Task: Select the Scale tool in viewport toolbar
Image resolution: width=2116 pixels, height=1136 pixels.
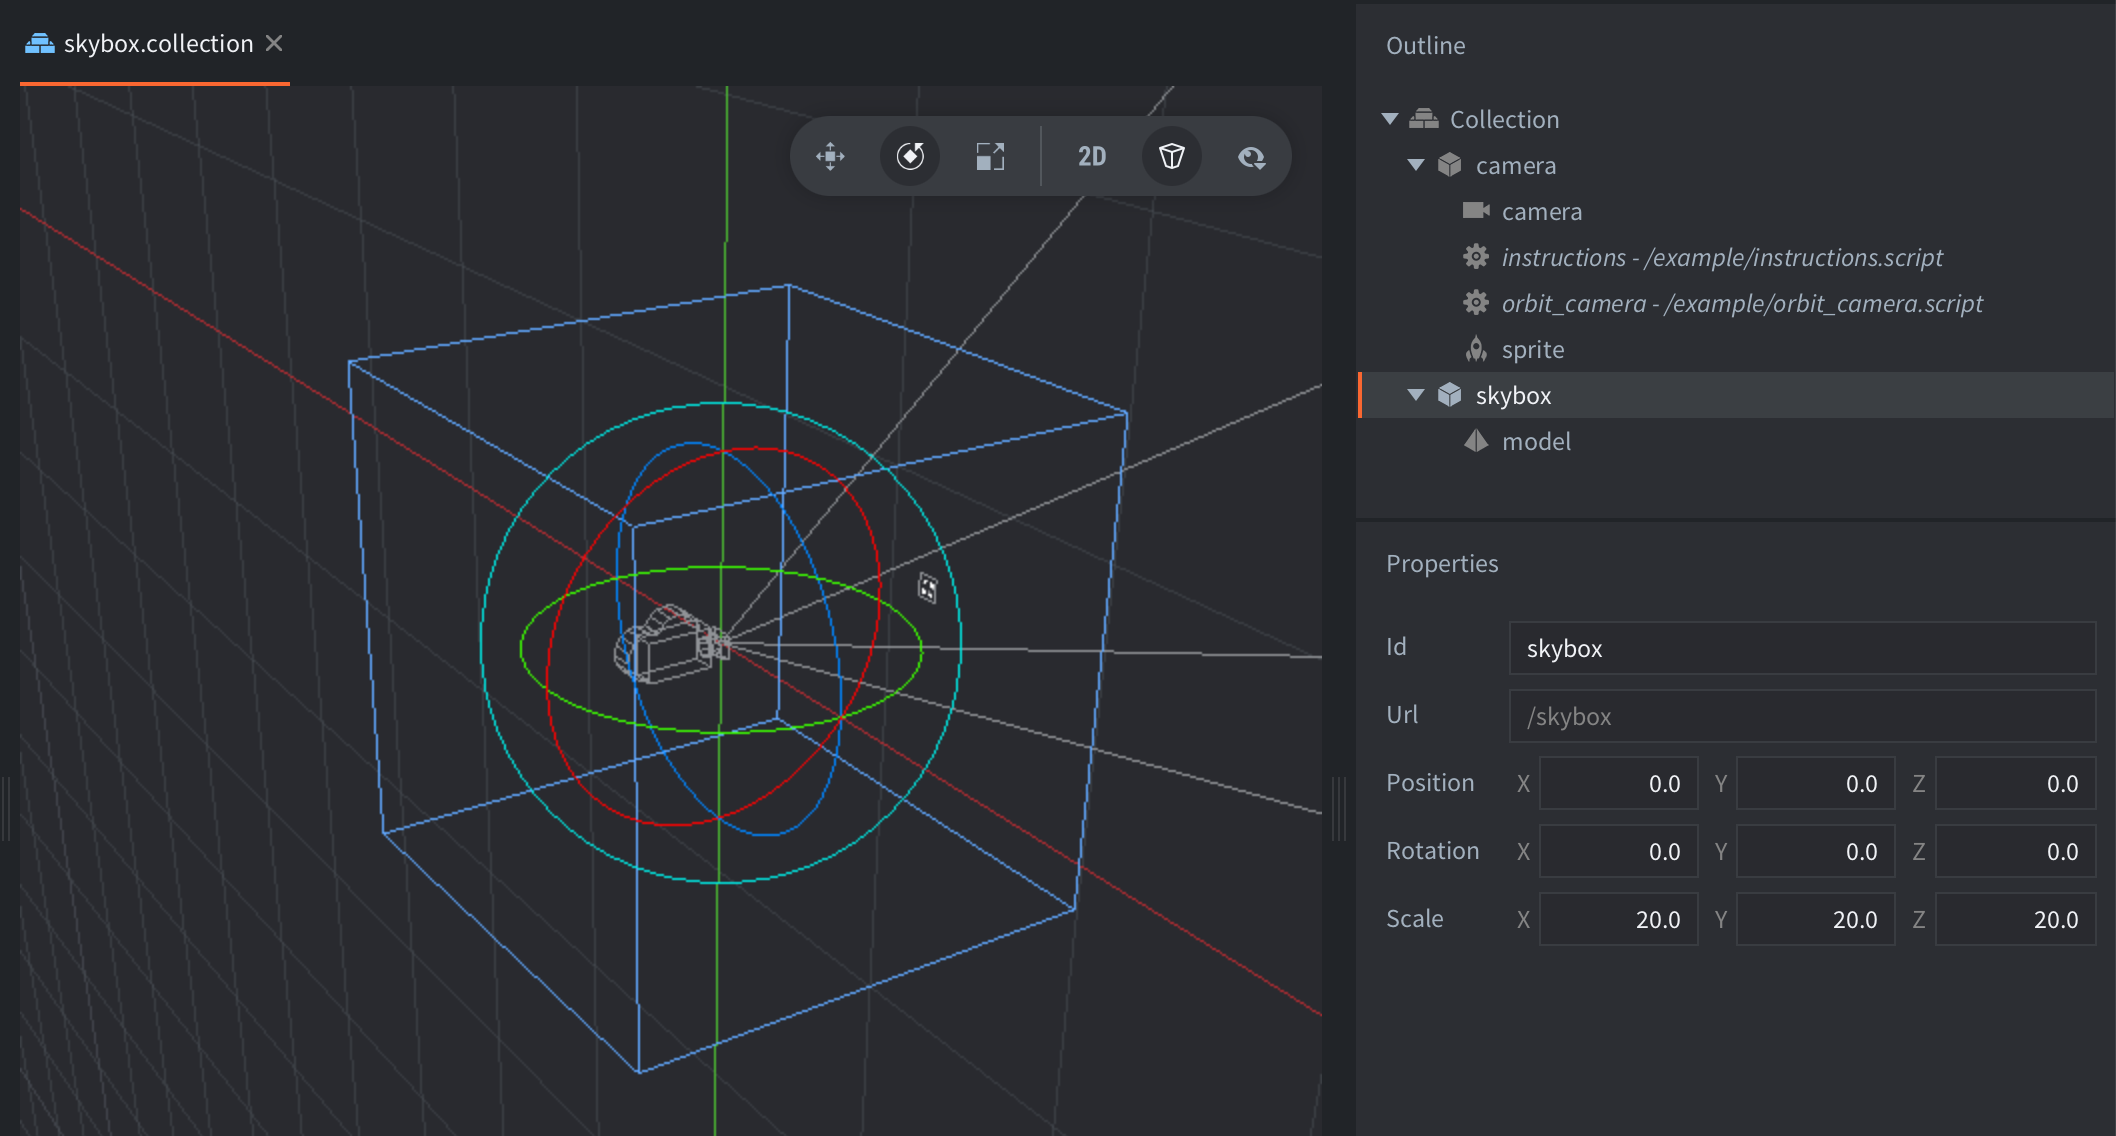Action: coord(990,157)
